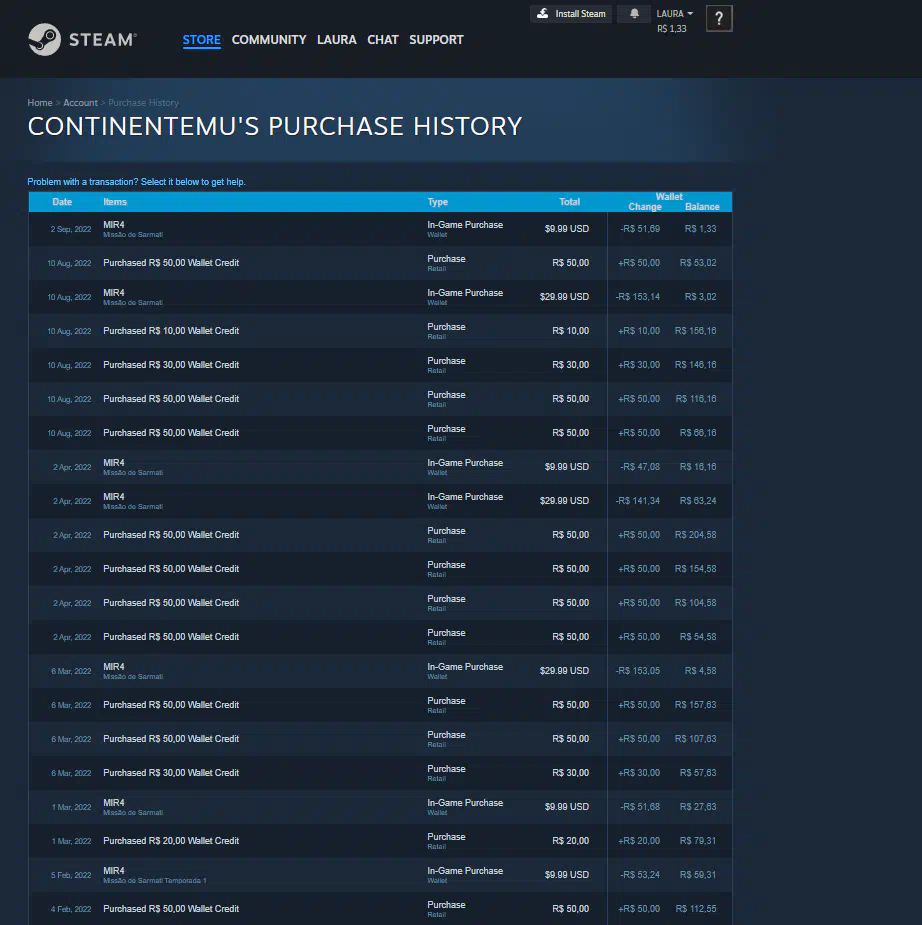Select the row with balance R$ 157,63

(380, 705)
